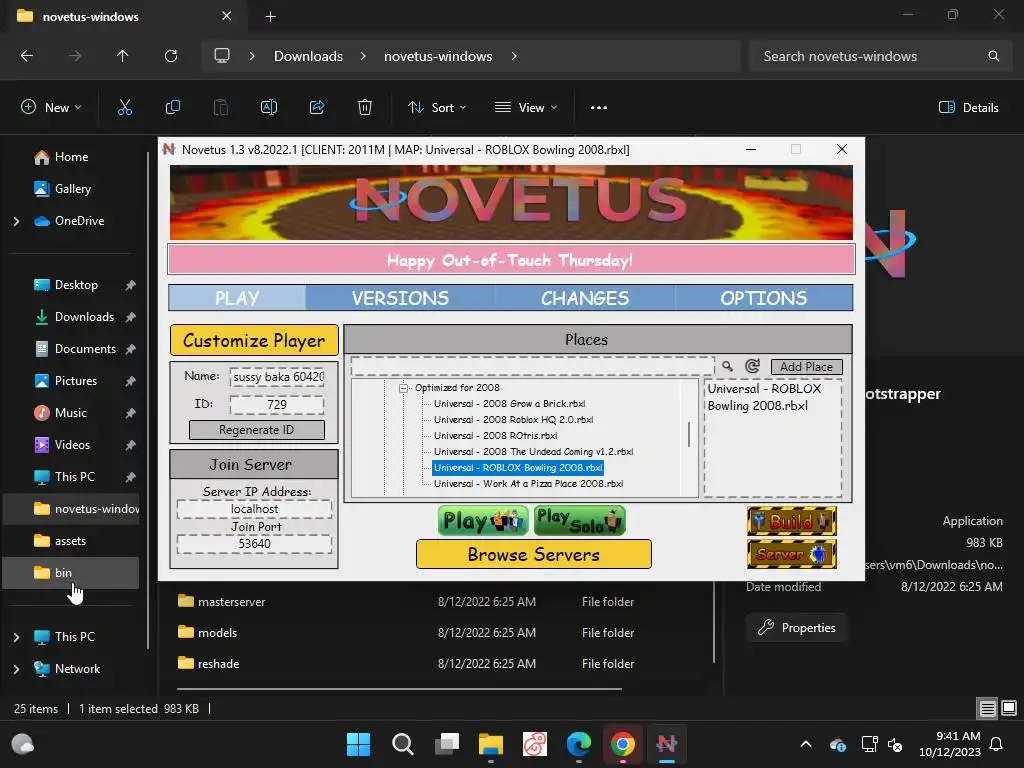Refresh the Novetus places list
The height and width of the screenshot is (768, 1024).
752,366
